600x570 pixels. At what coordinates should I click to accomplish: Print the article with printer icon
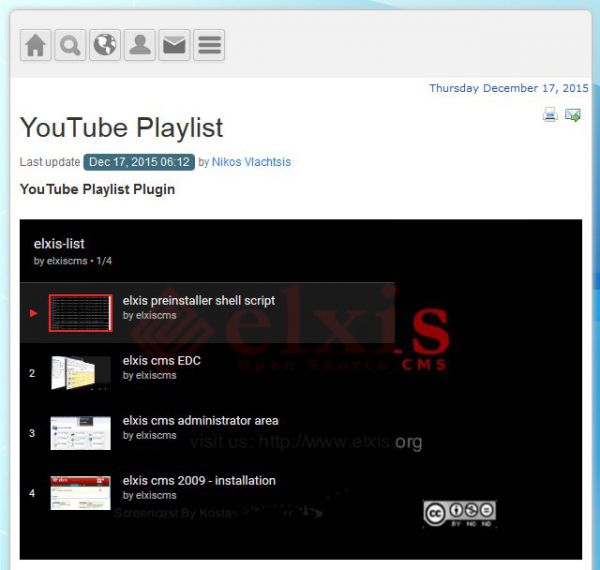pos(550,114)
